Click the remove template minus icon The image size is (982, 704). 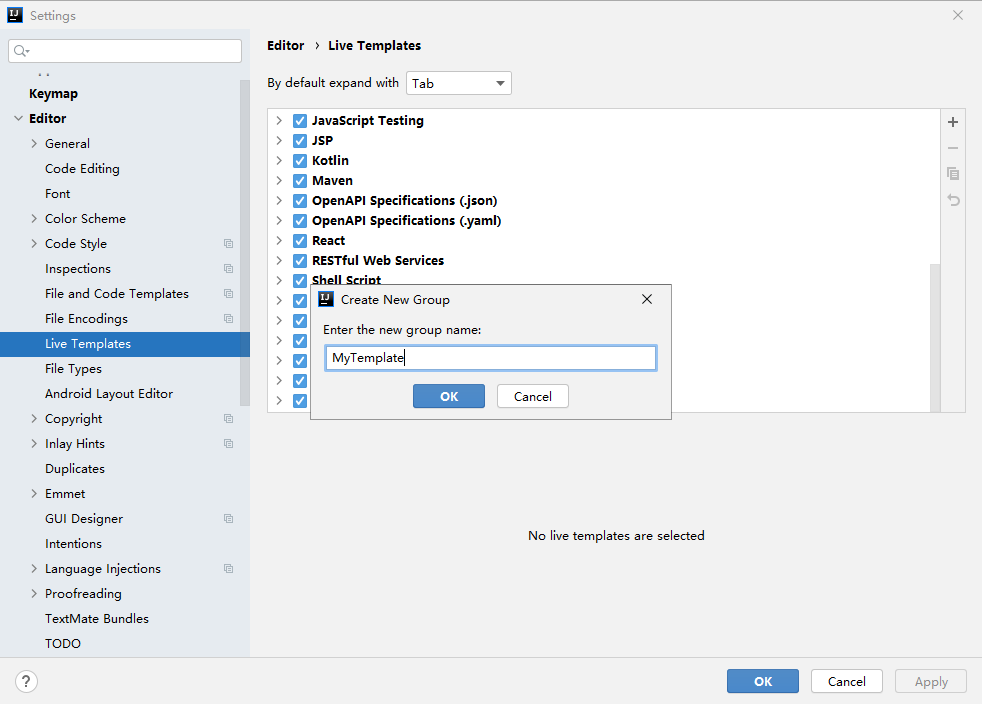pyautogui.click(x=953, y=148)
